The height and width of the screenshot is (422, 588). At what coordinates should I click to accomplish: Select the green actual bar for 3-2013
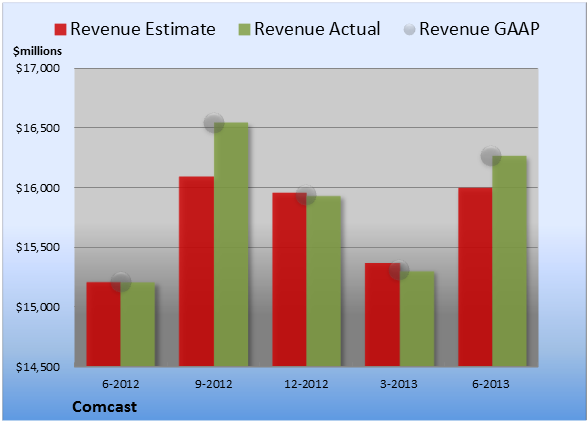pos(417,319)
